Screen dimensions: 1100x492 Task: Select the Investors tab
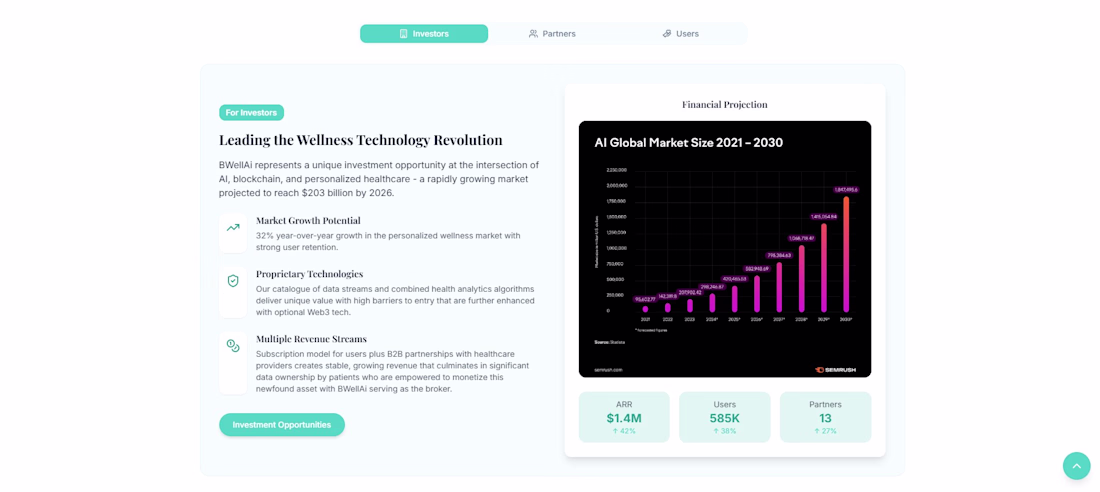tap(424, 34)
